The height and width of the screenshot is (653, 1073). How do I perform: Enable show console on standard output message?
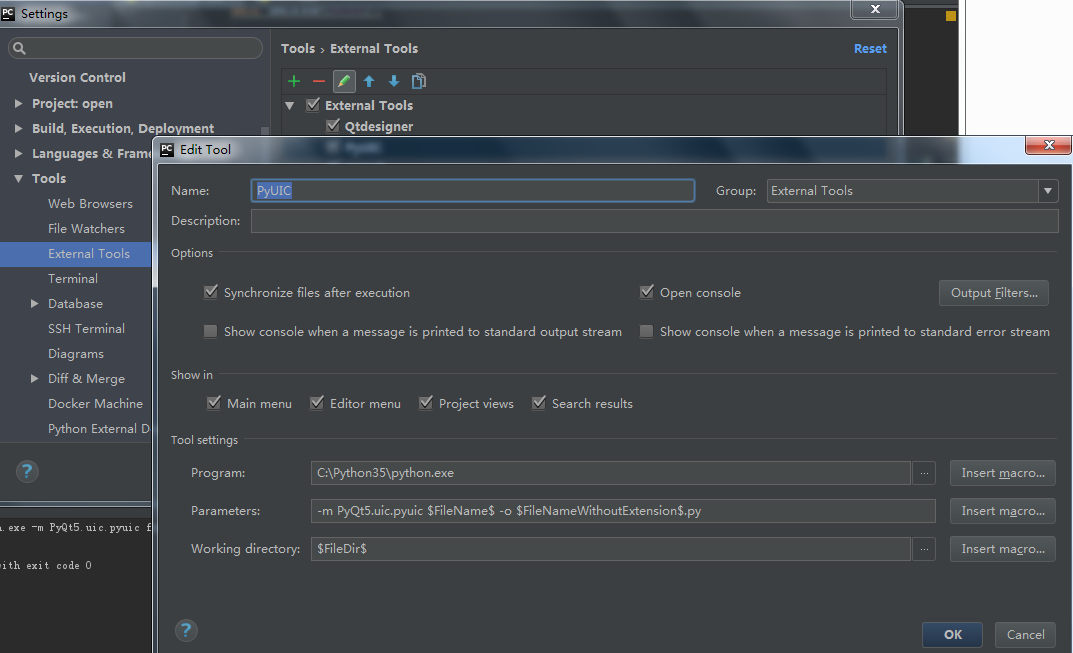211,331
